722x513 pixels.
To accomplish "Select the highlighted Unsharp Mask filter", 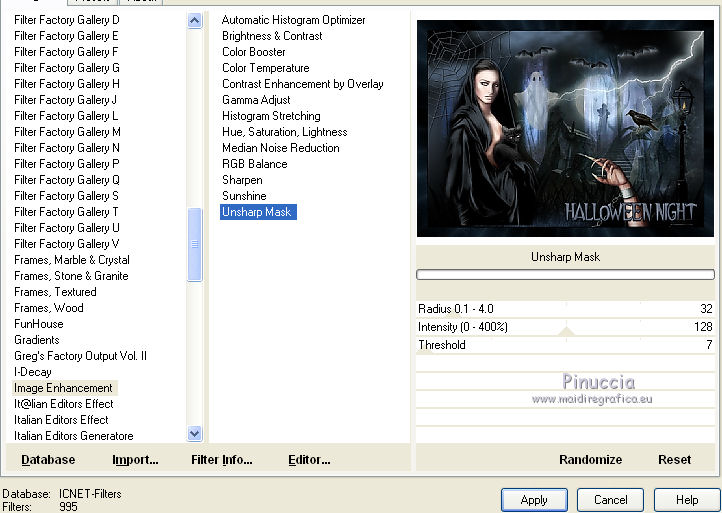I will point(258,212).
